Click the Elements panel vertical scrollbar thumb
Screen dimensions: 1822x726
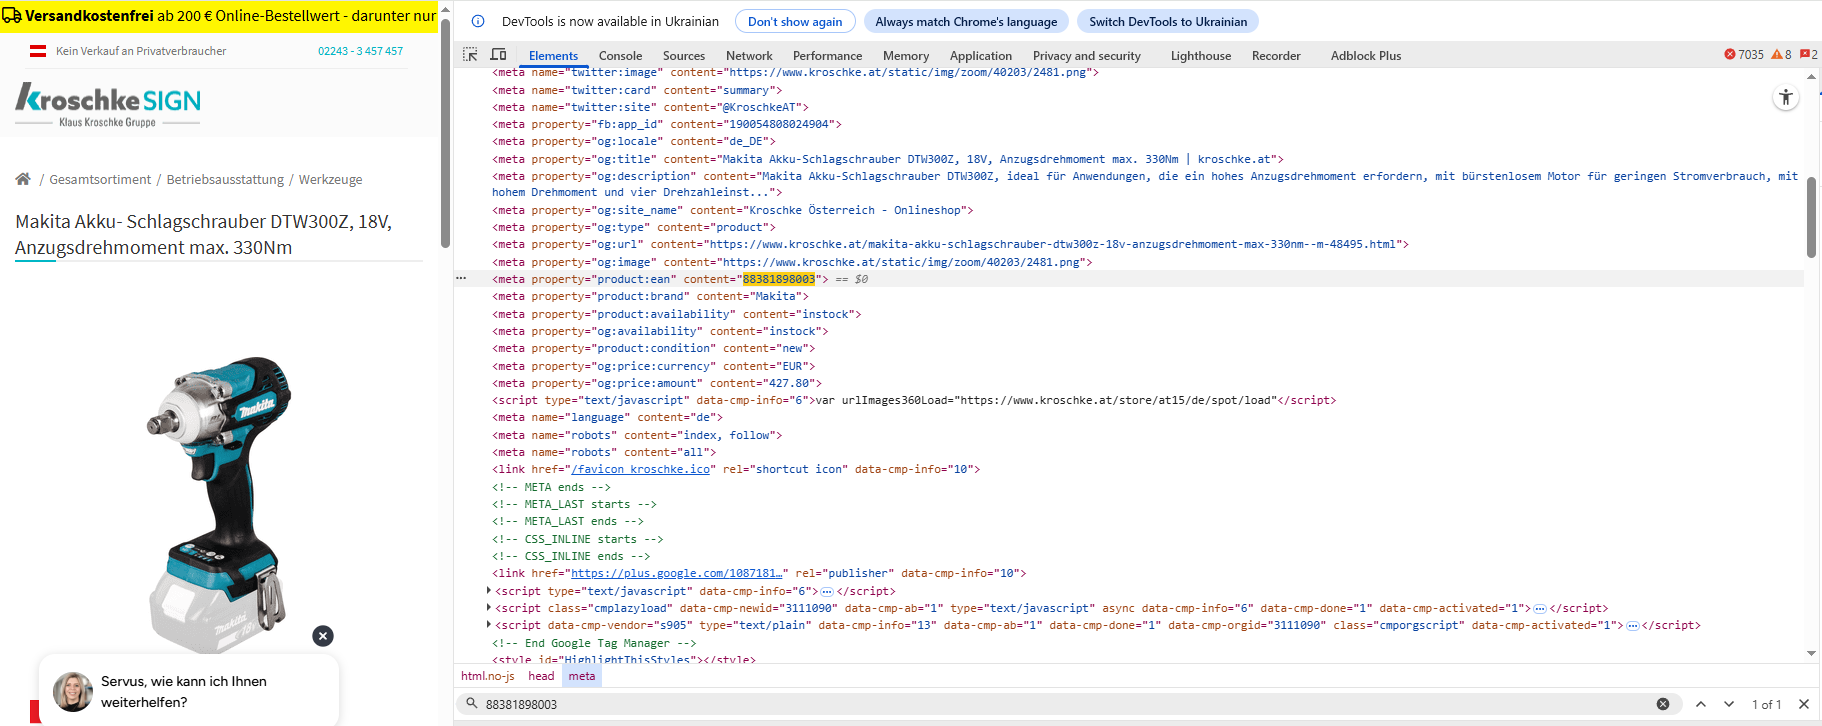[x=1811, y=218]
